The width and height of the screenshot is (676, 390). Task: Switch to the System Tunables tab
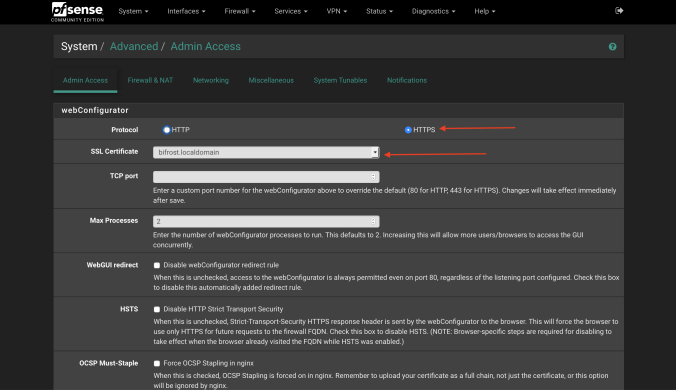tap(340, 80)
